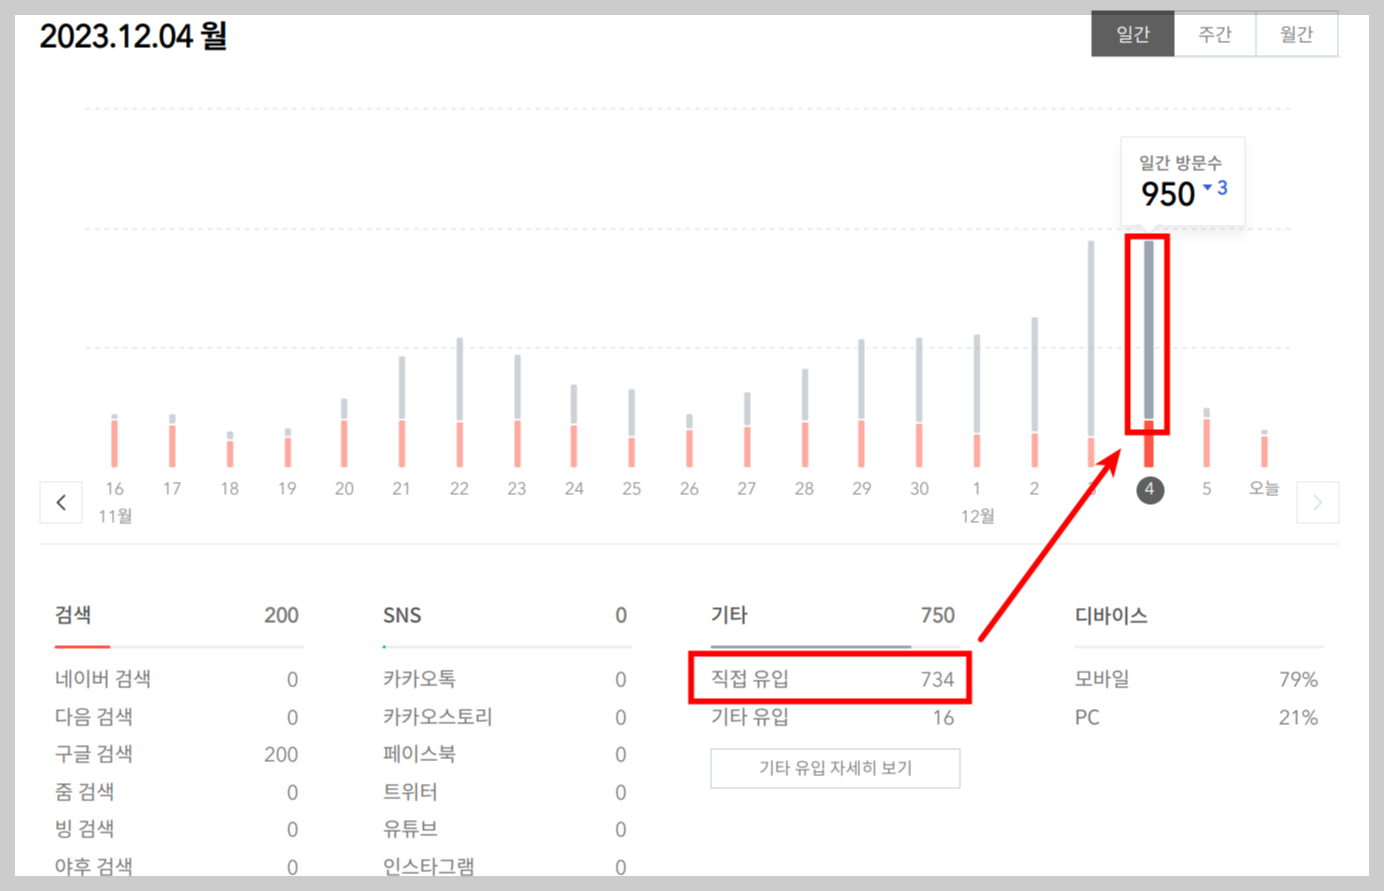The width and height of the screenshot is (1384, 891).
Task: Click the 네이버 검색 row
Action: point(175,679)
